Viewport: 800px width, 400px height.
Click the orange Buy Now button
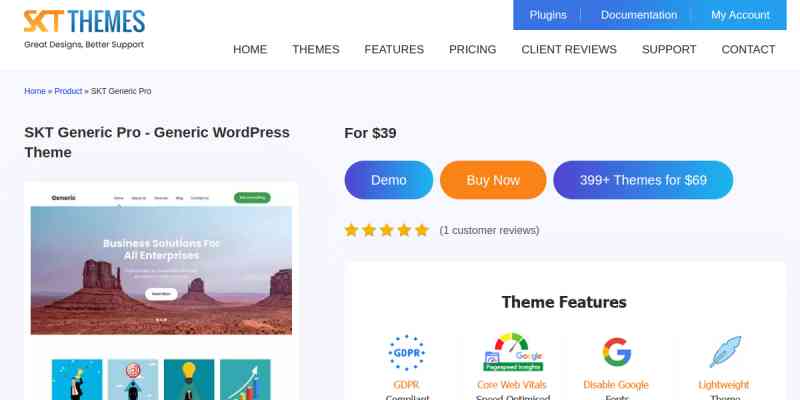click(493, 180)
